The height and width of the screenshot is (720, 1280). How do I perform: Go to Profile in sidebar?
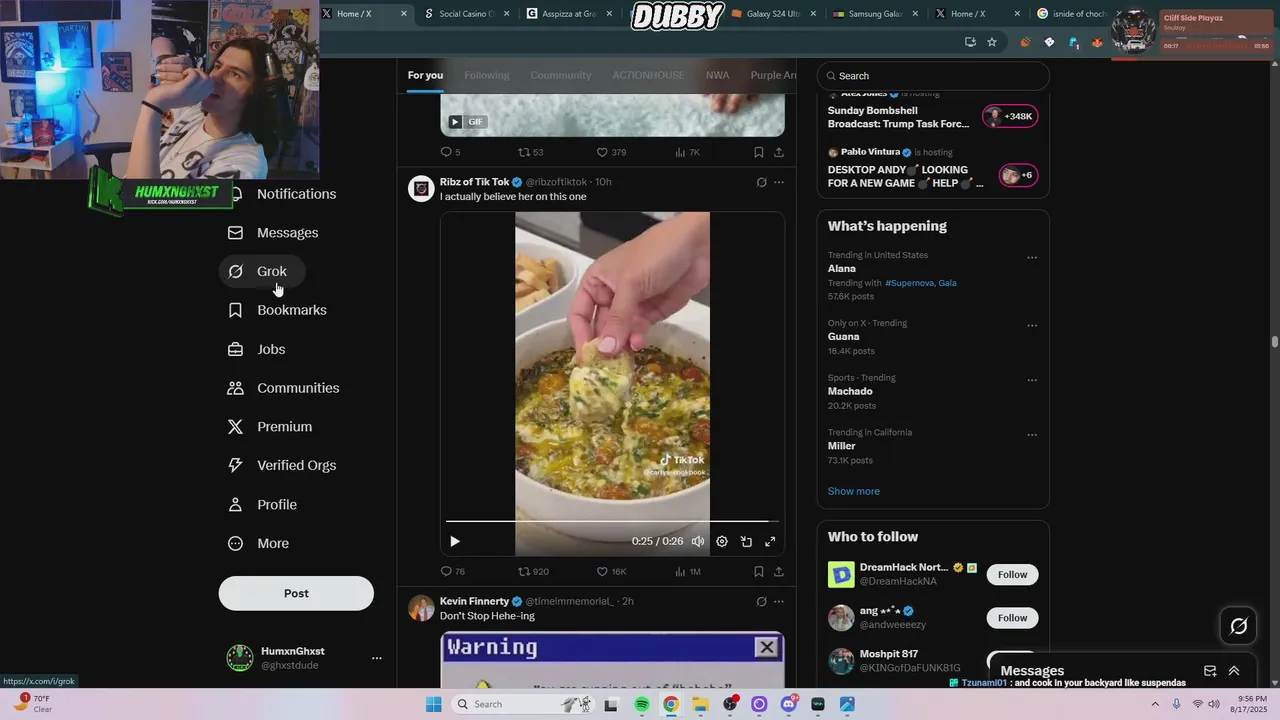263,504
